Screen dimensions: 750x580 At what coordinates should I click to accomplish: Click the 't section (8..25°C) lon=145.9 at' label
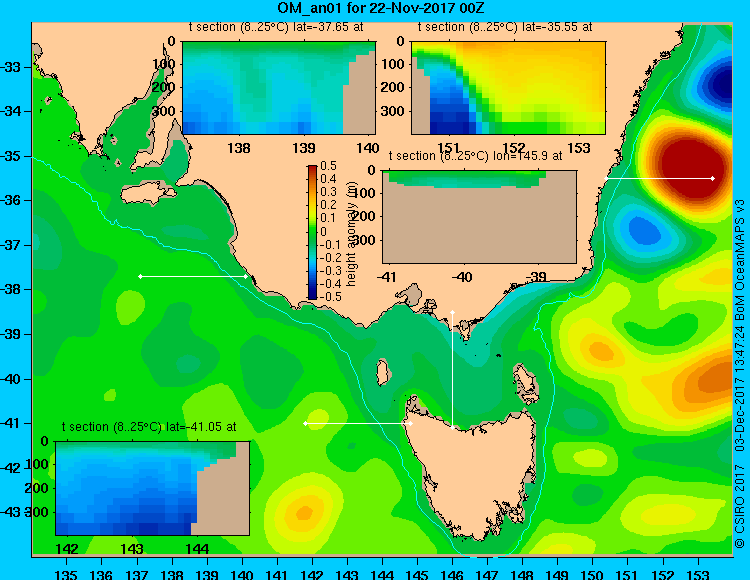coord(475,156)
